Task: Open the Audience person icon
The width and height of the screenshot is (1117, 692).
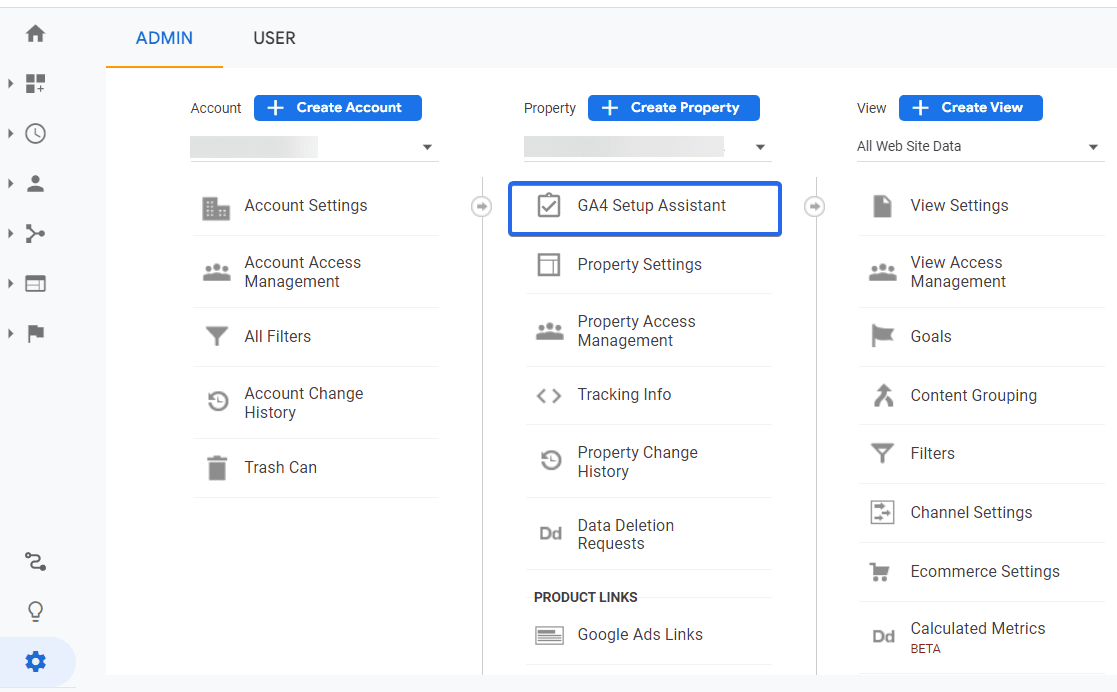Action: tap(35, 183)
